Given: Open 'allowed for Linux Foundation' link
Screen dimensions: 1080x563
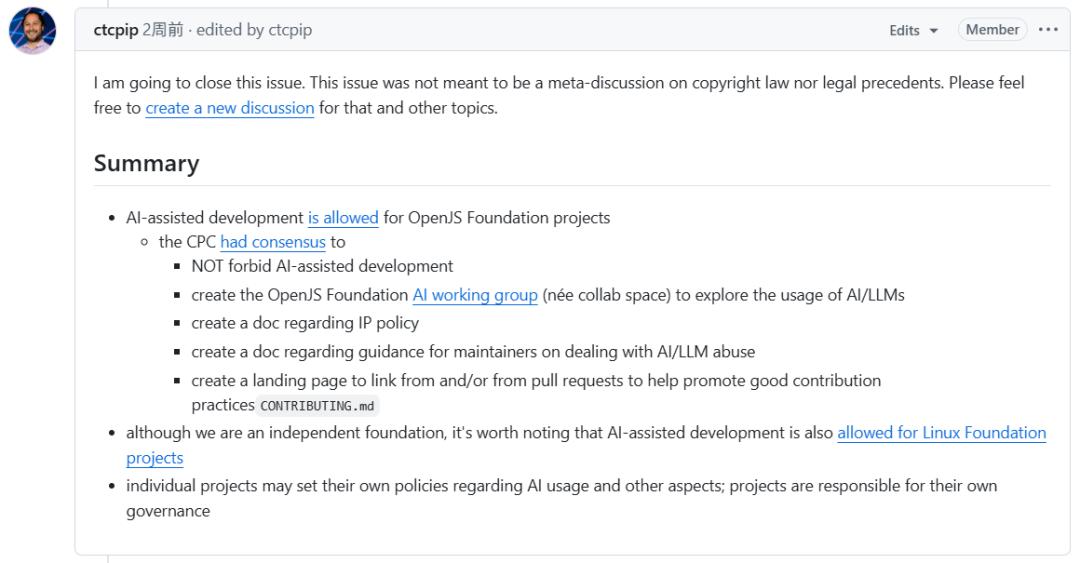Looking at the screenshot, I should [x=941, y=433].
